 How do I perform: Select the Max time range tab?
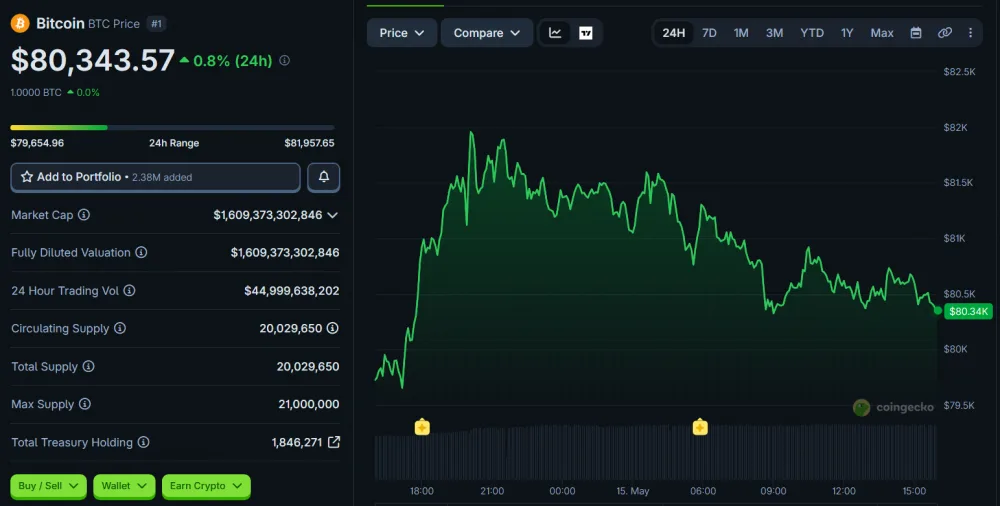pos(882,33)
